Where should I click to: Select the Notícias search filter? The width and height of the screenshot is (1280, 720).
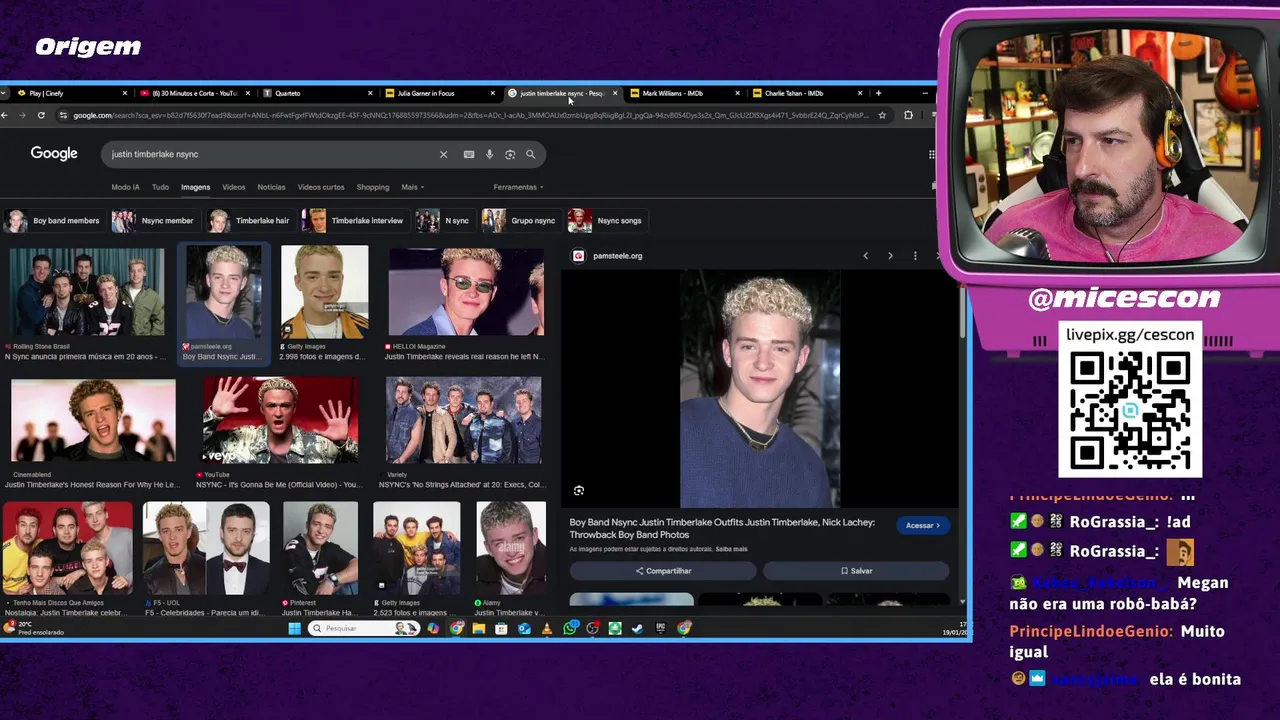pos(271,187)
